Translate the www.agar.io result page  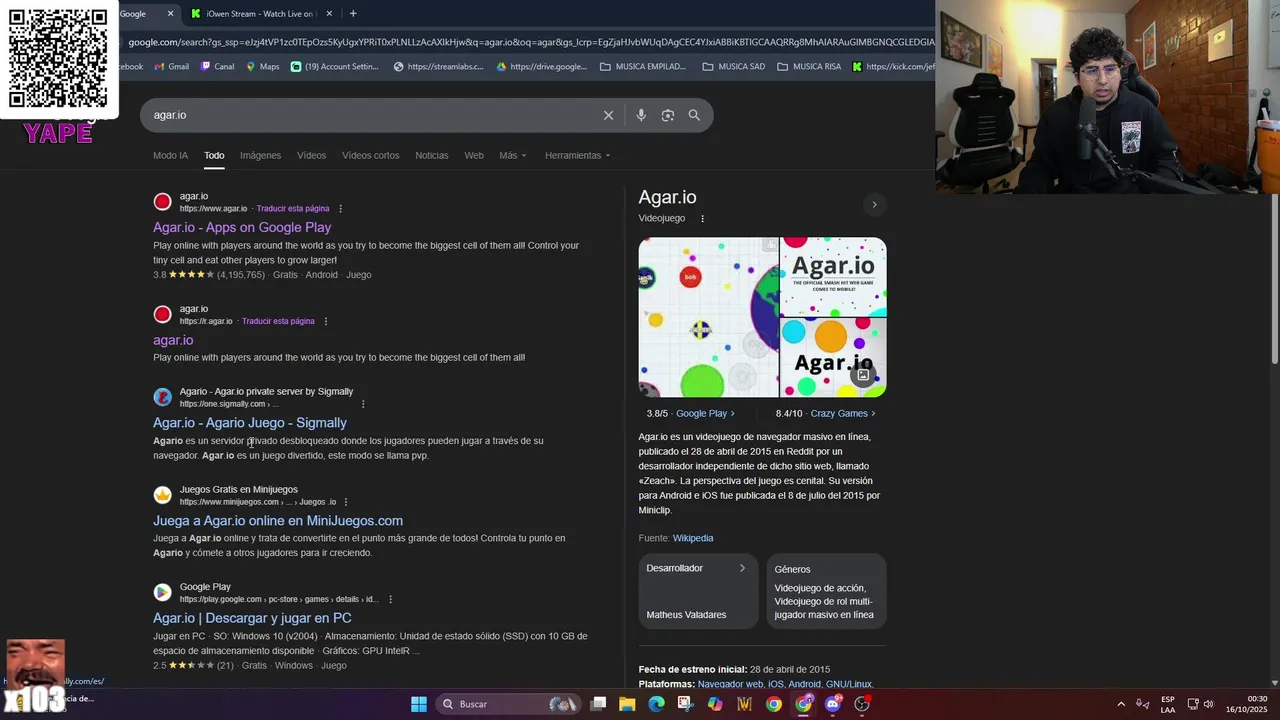[293, 209]
